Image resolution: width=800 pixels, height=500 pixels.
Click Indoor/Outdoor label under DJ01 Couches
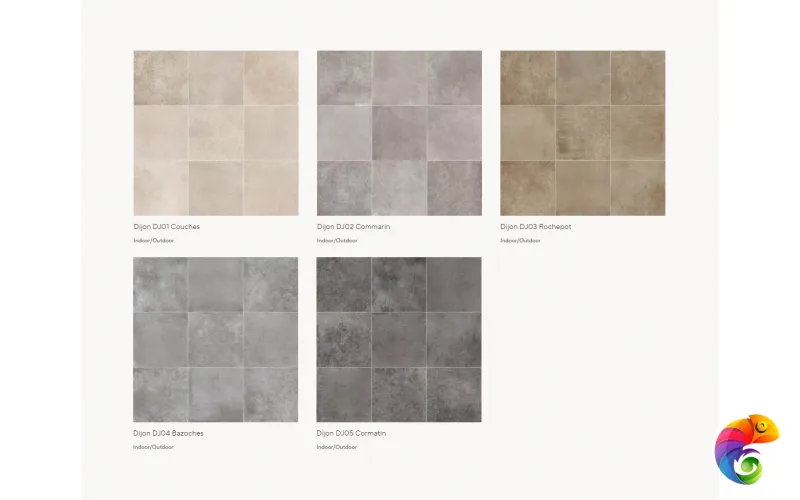pos(153,241)
